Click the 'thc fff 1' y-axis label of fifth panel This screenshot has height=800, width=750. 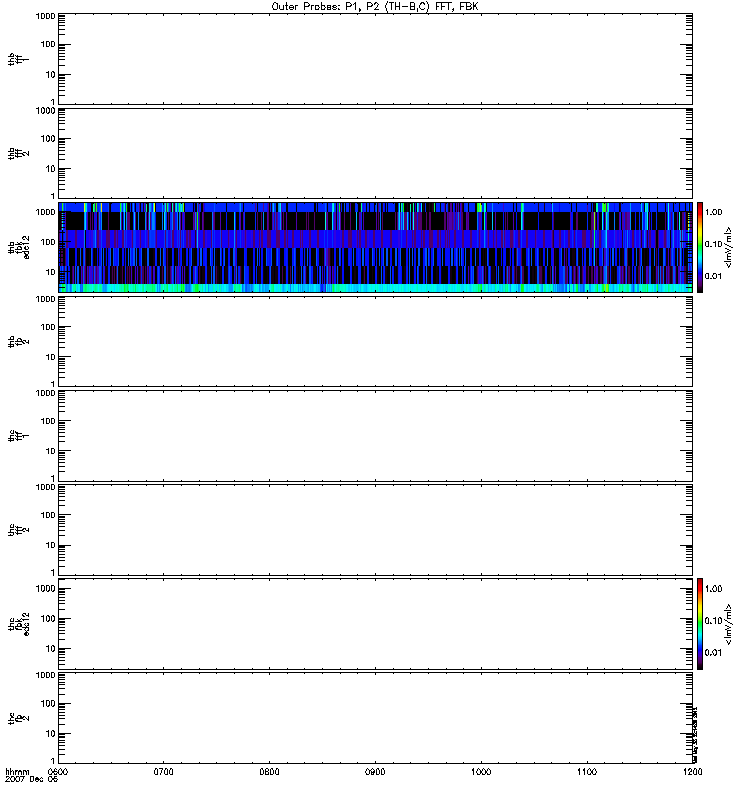(x=18, y=436)
